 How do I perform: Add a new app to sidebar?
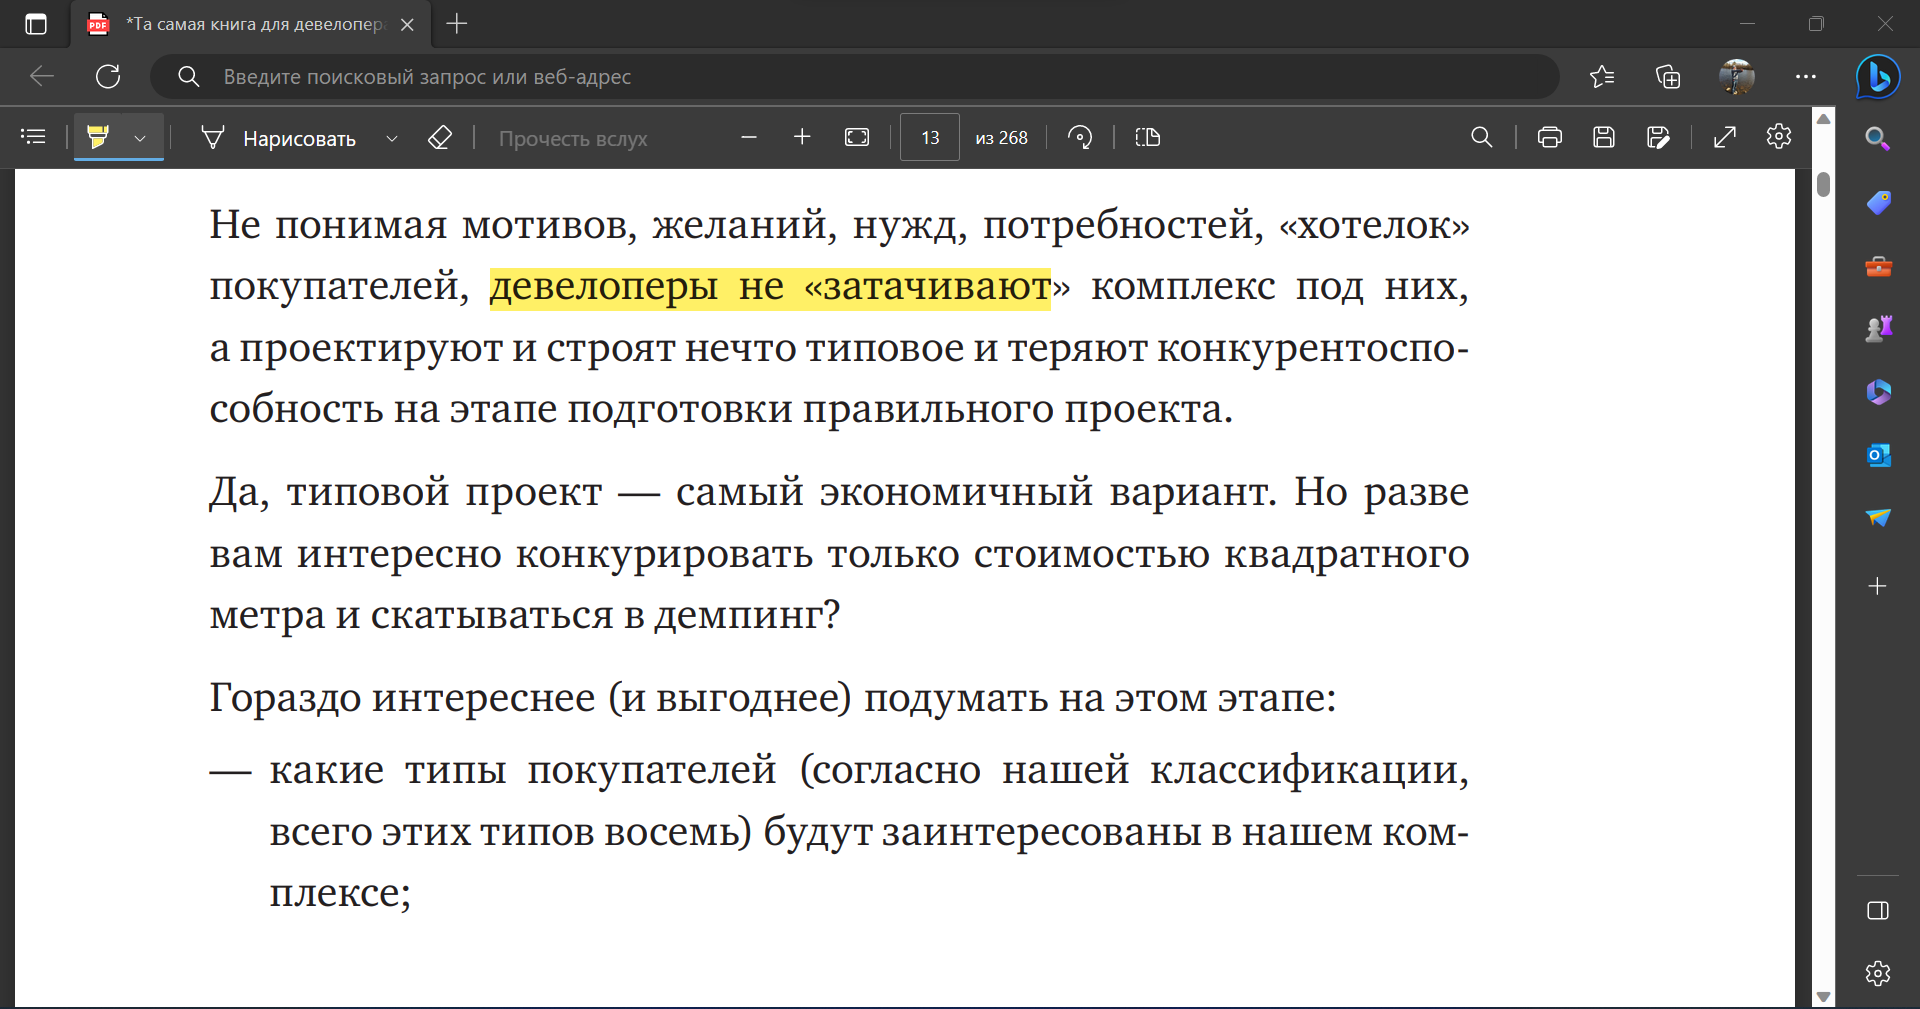(1878, 586)
